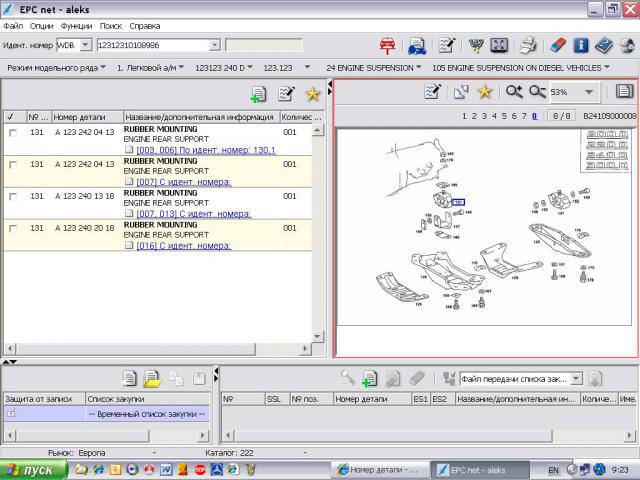Expand the 24 ENGINE SUSPENSION group dropdown
The height and width of the screenshot is (480, 640).
coord(420,67)
